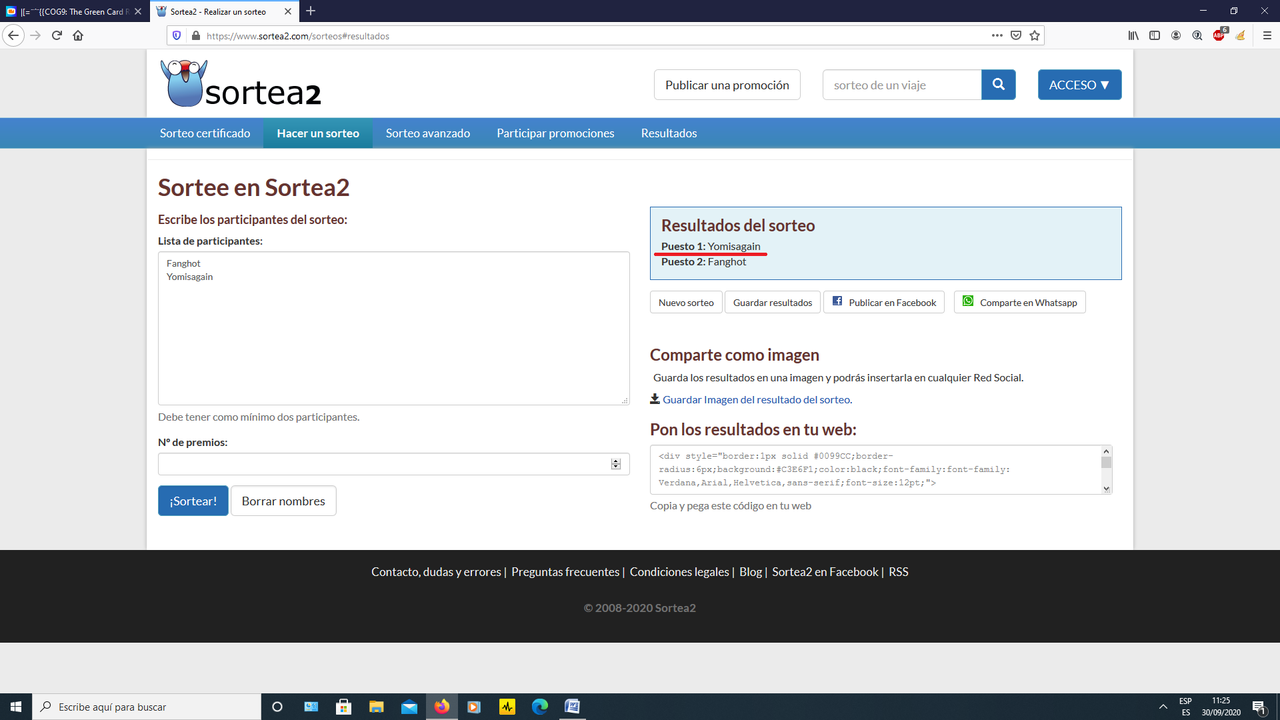
Task: Open page actions three-dots menu
Action: point(997,35)
